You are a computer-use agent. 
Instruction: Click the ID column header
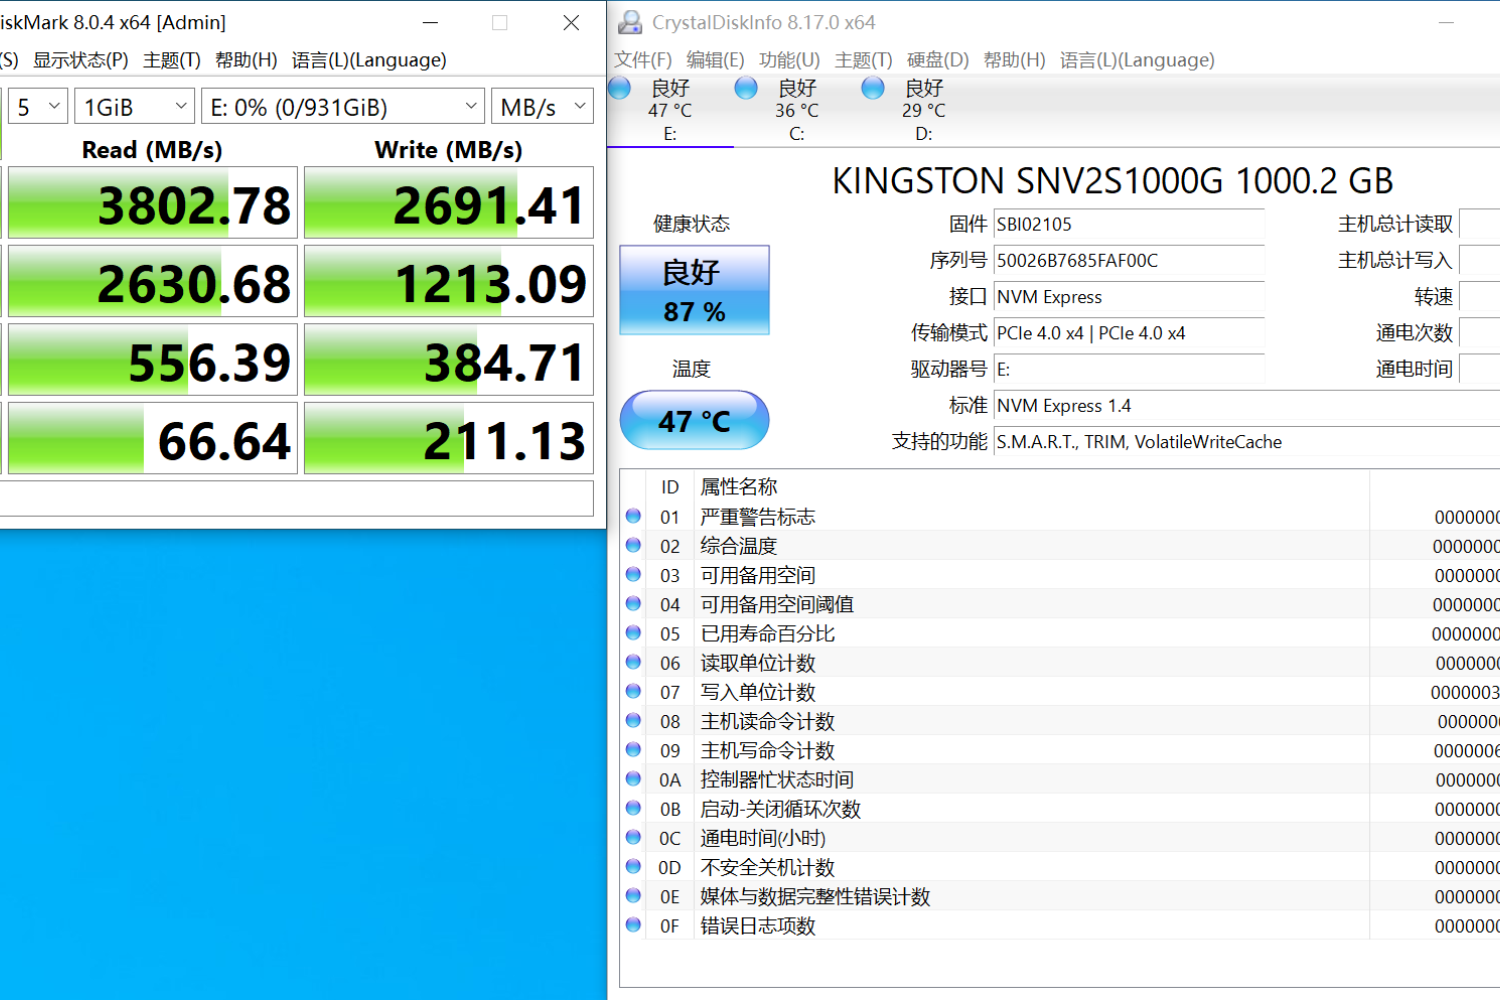click(670, 487)
